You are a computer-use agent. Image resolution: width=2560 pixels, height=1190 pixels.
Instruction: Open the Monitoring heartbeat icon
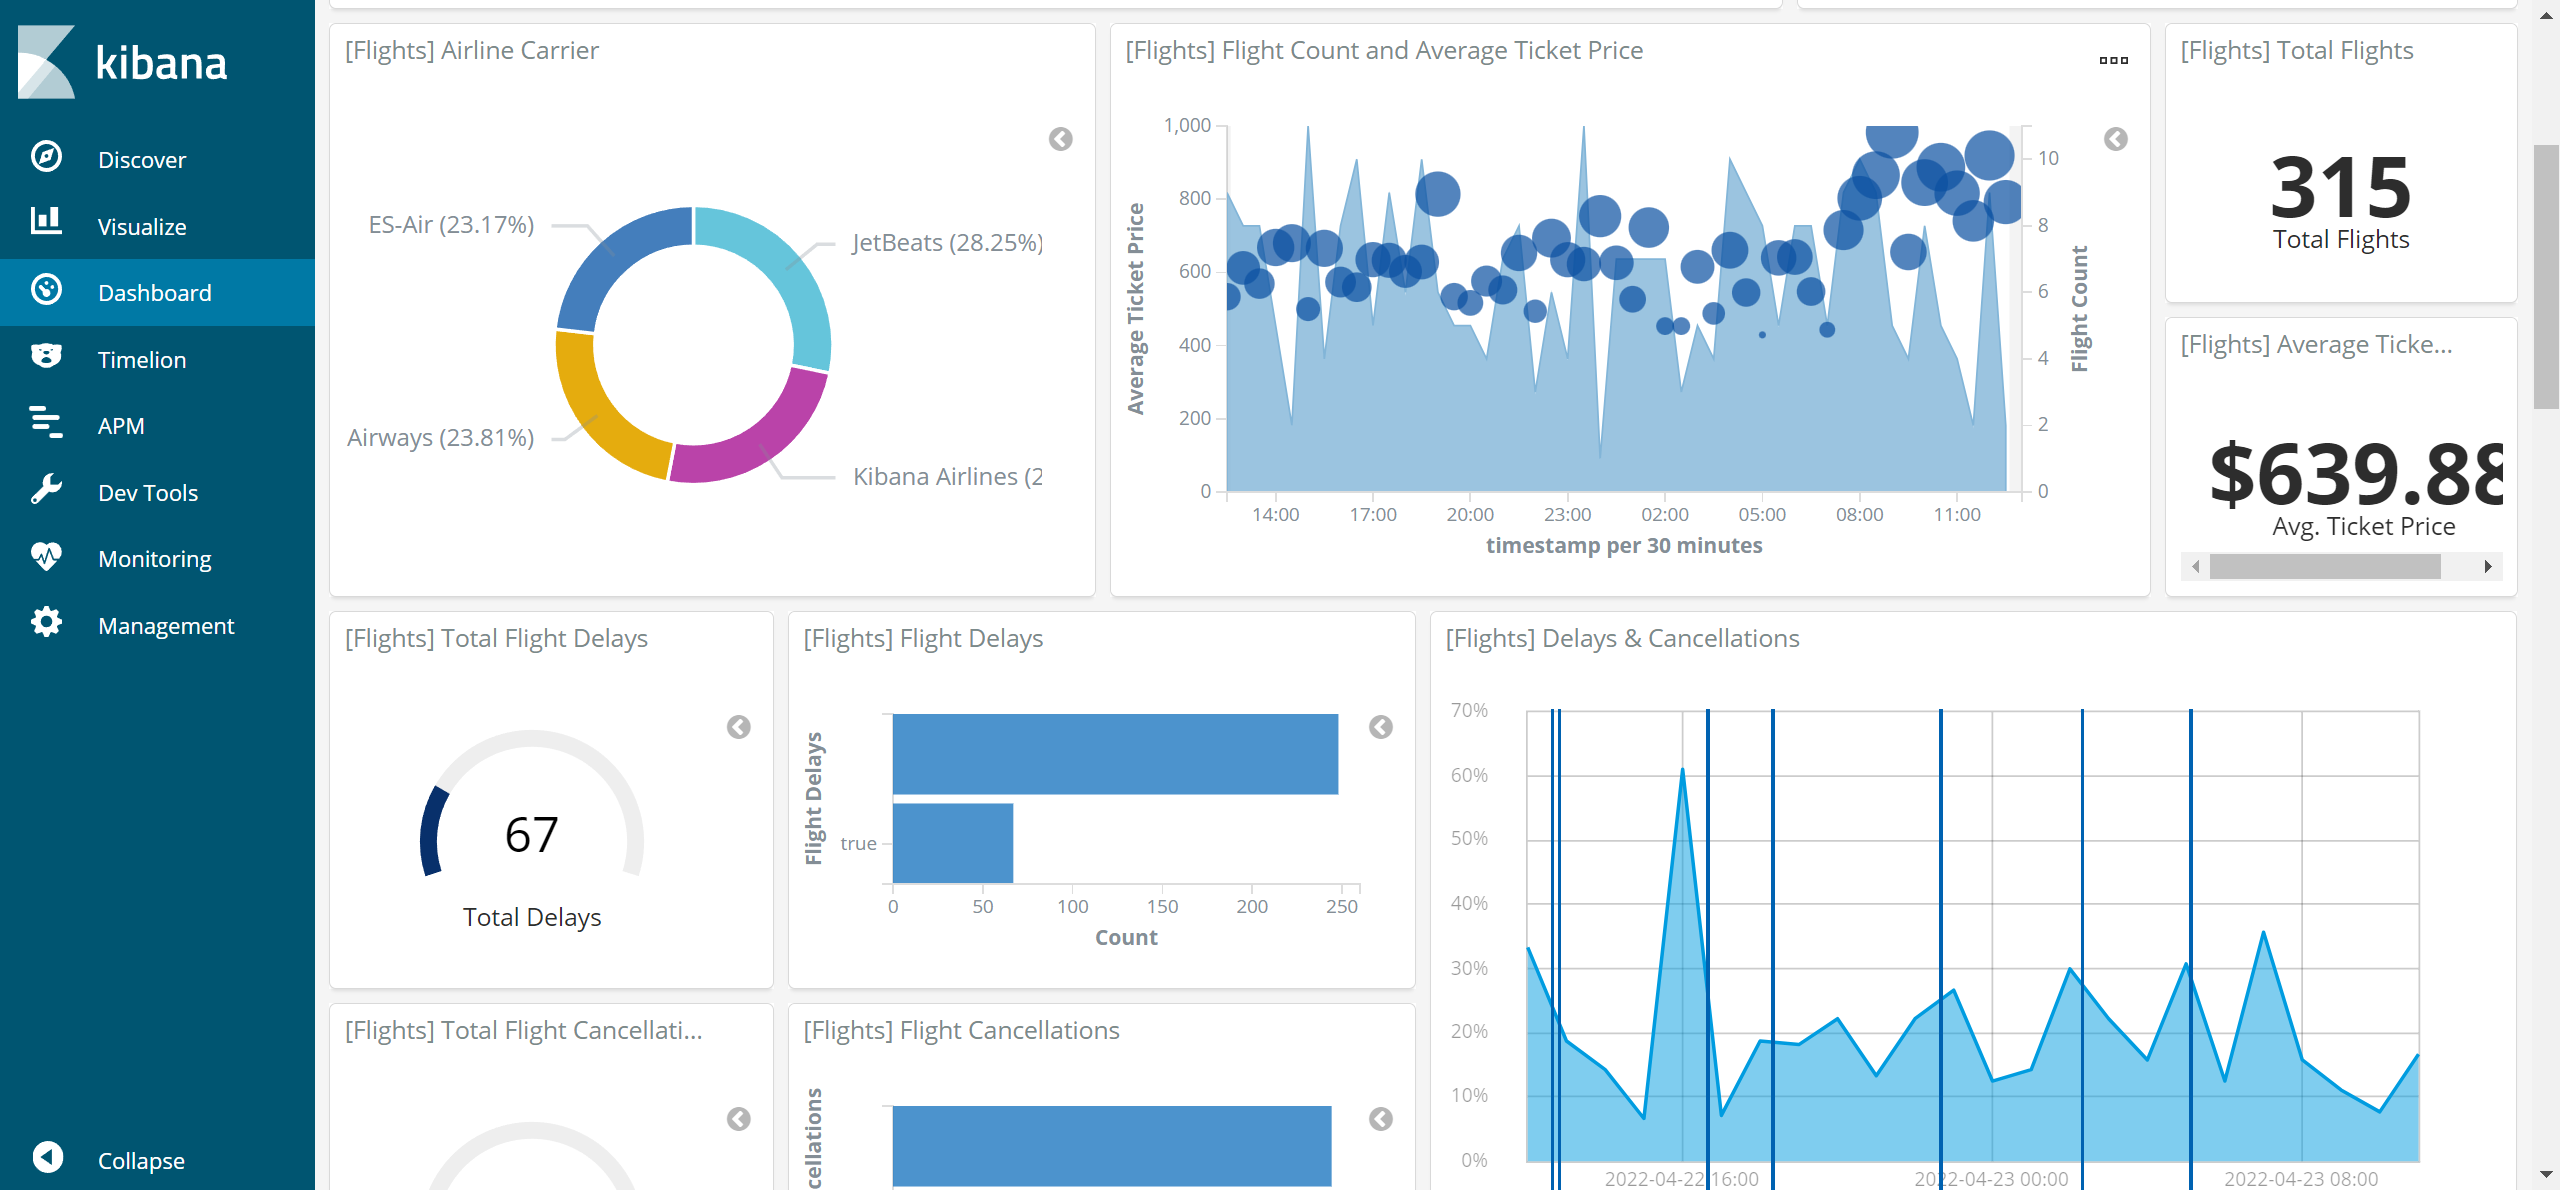(46, 556)
